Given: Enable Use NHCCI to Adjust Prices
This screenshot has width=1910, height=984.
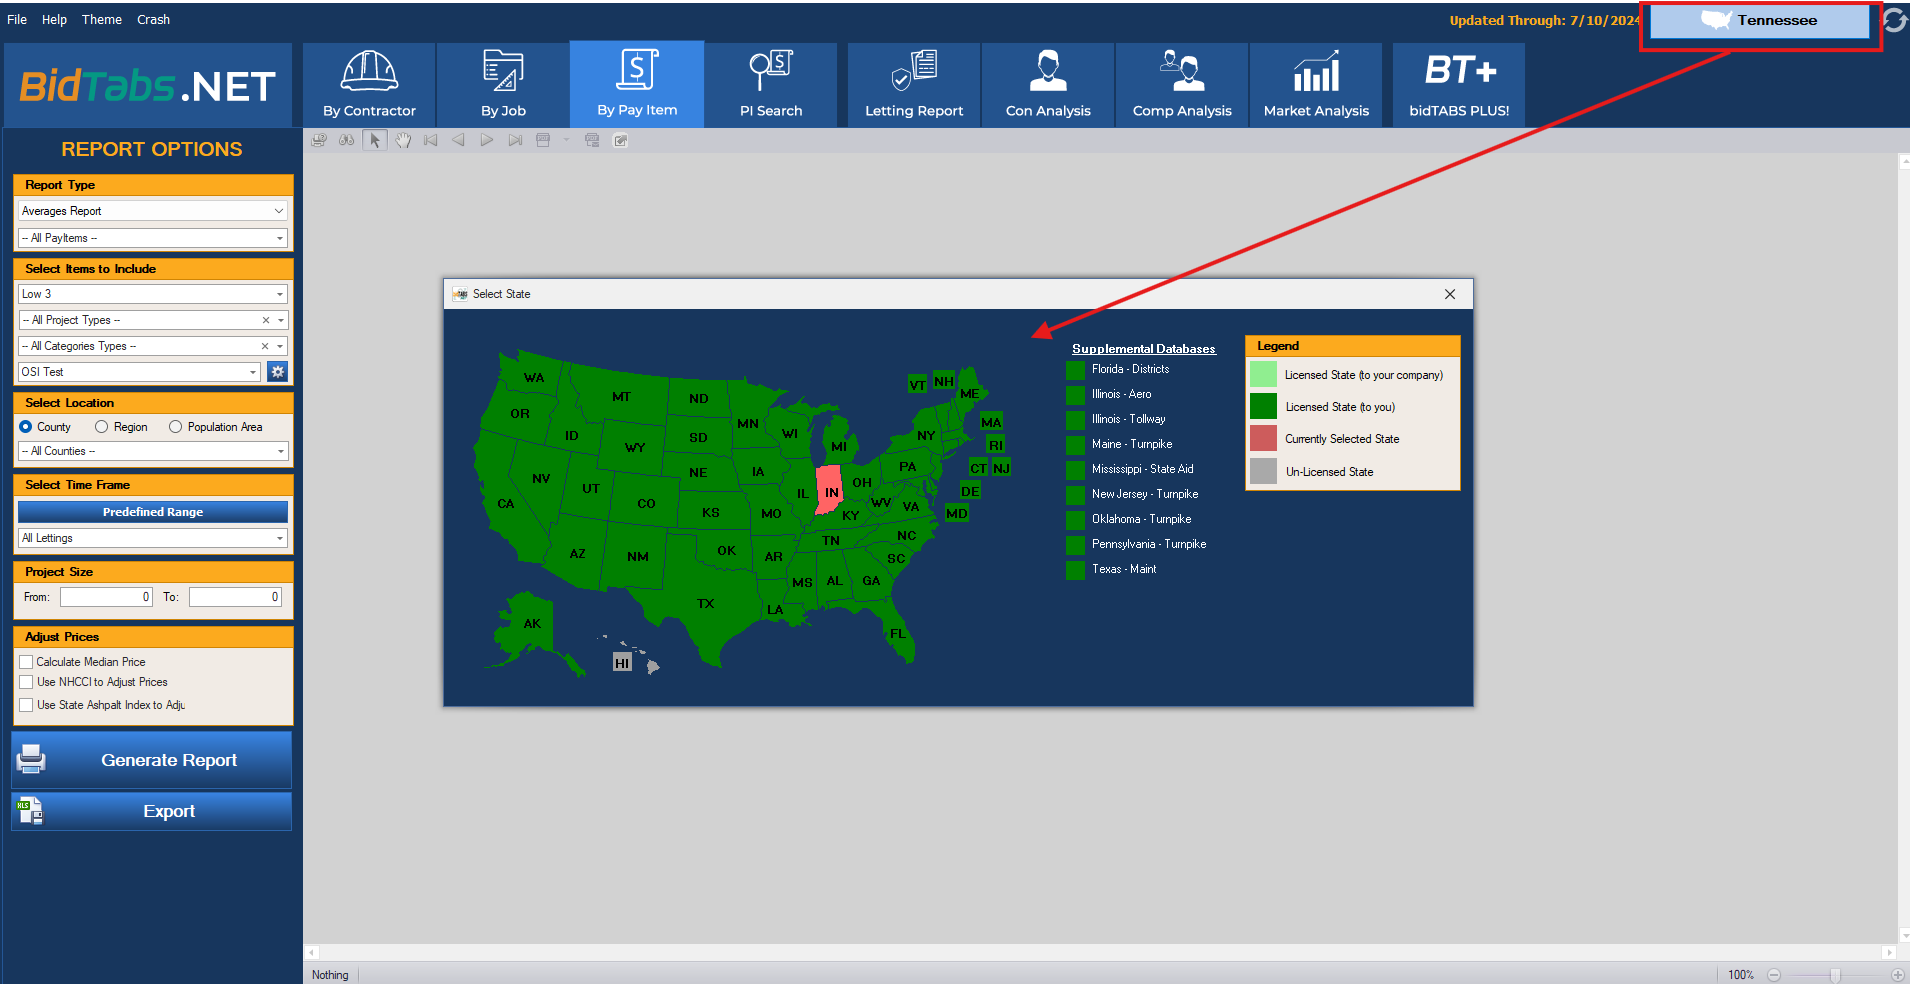Looking at the screenshot, I should coord(27,682).
